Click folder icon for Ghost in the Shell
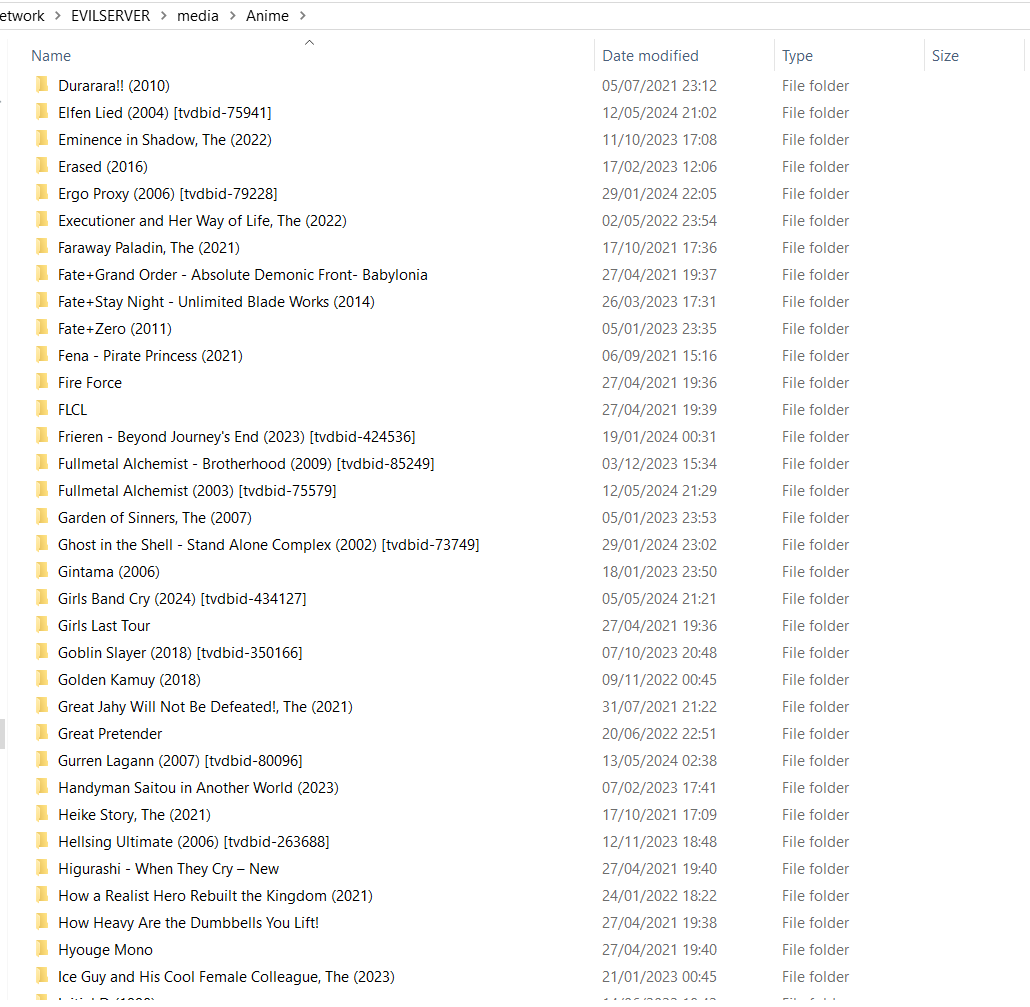This screenshot has width=1030, height=1007. pos(42,543)
